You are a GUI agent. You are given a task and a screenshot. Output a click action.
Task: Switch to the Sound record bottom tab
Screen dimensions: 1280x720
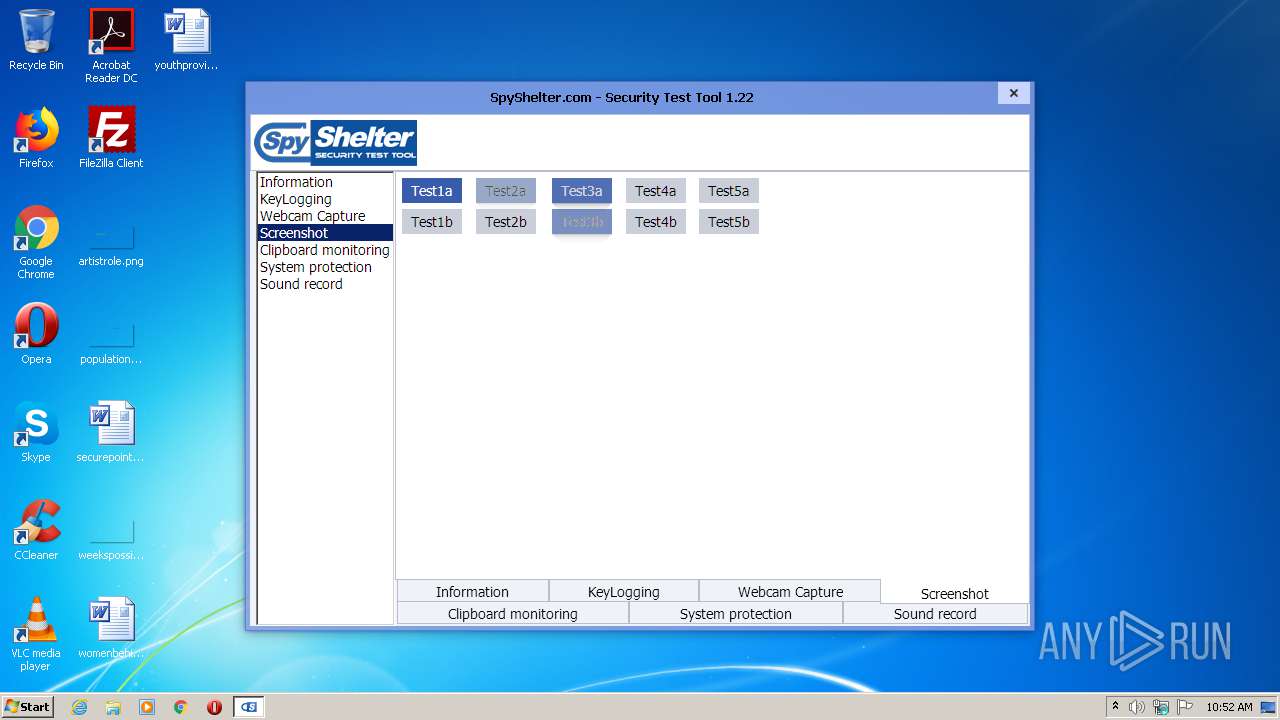tap(935, 614)
